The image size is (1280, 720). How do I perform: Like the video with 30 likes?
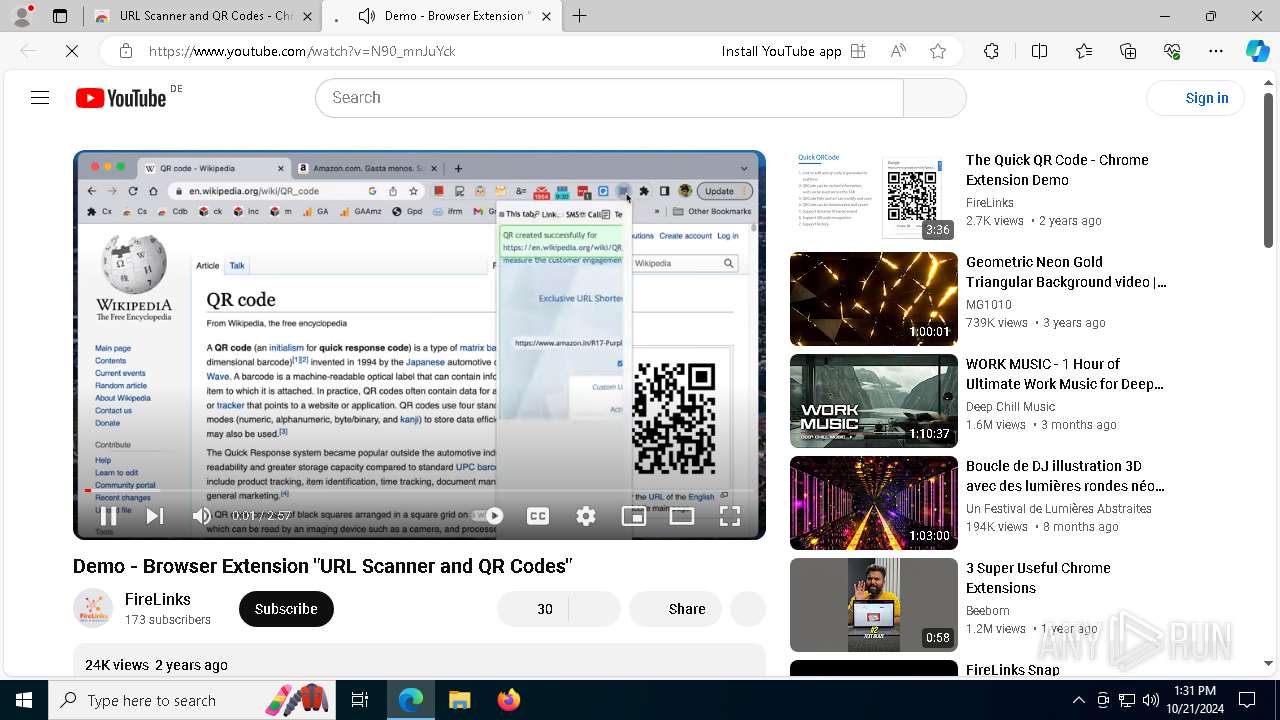coord(533,609)
